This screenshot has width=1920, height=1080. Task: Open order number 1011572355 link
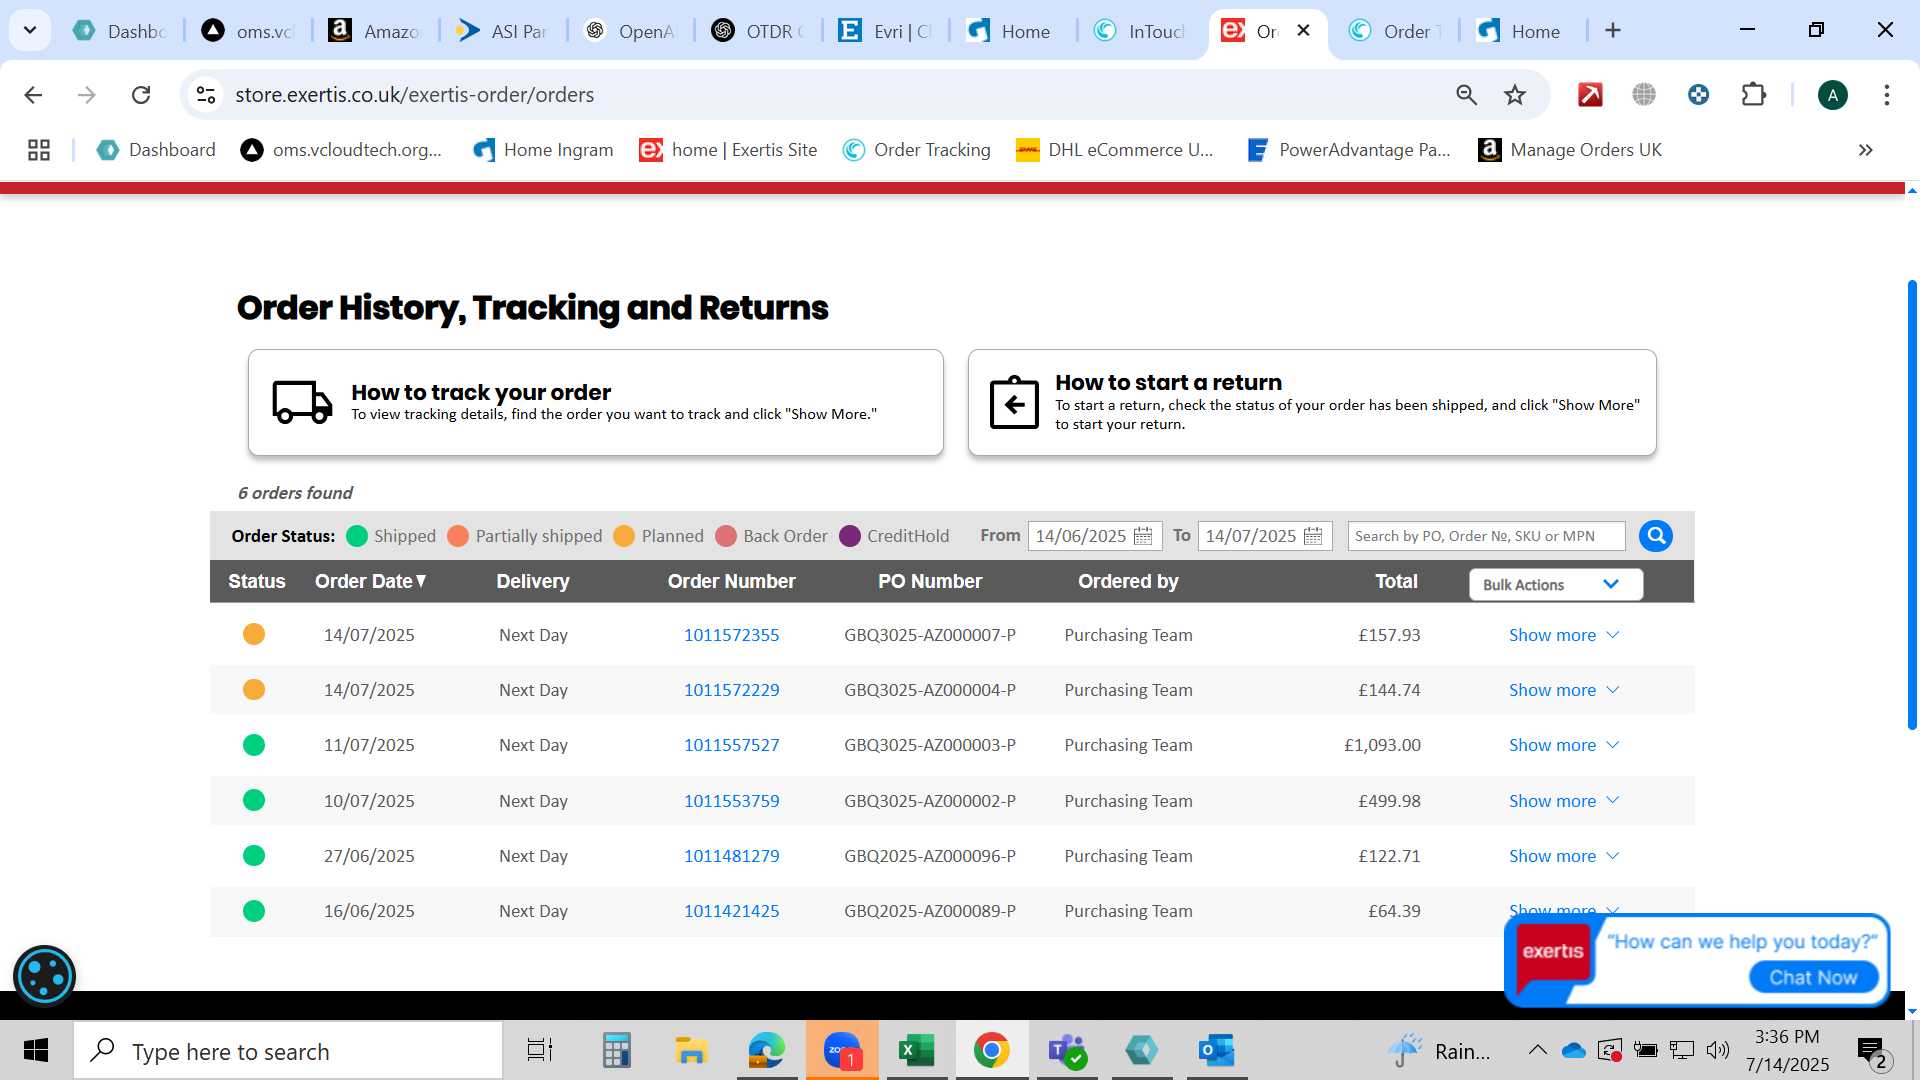click(731, 635)
